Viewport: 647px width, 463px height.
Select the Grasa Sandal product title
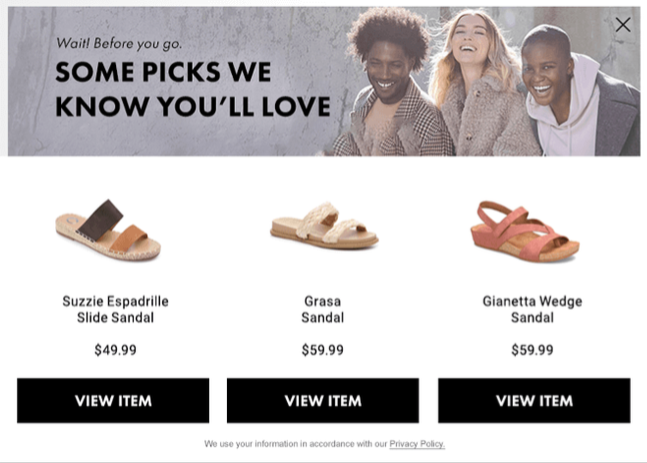323,309
